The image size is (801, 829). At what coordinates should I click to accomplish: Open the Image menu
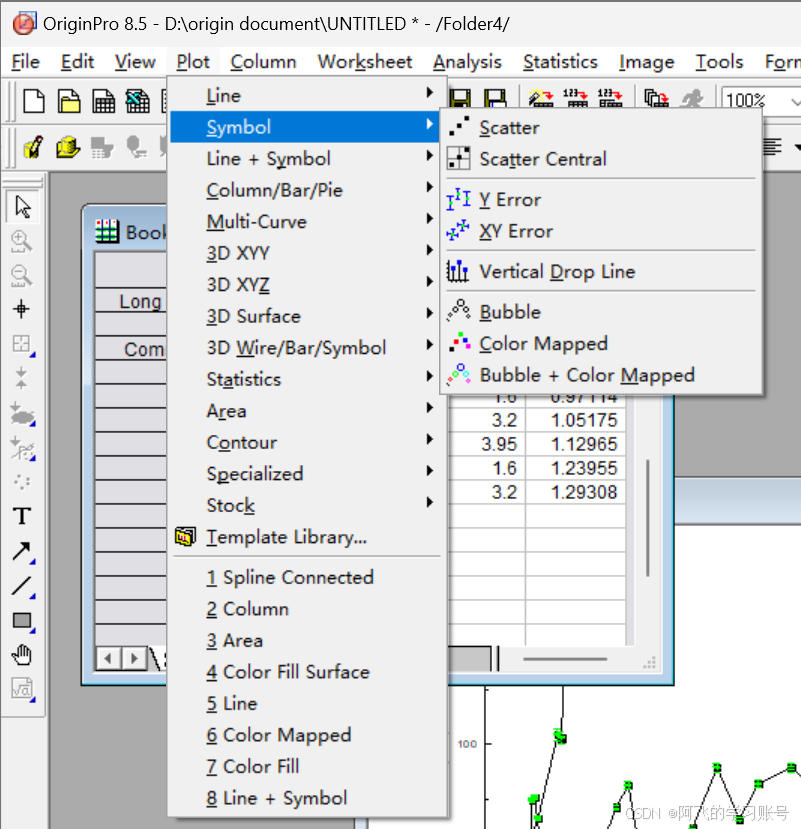tap(647, 62)
